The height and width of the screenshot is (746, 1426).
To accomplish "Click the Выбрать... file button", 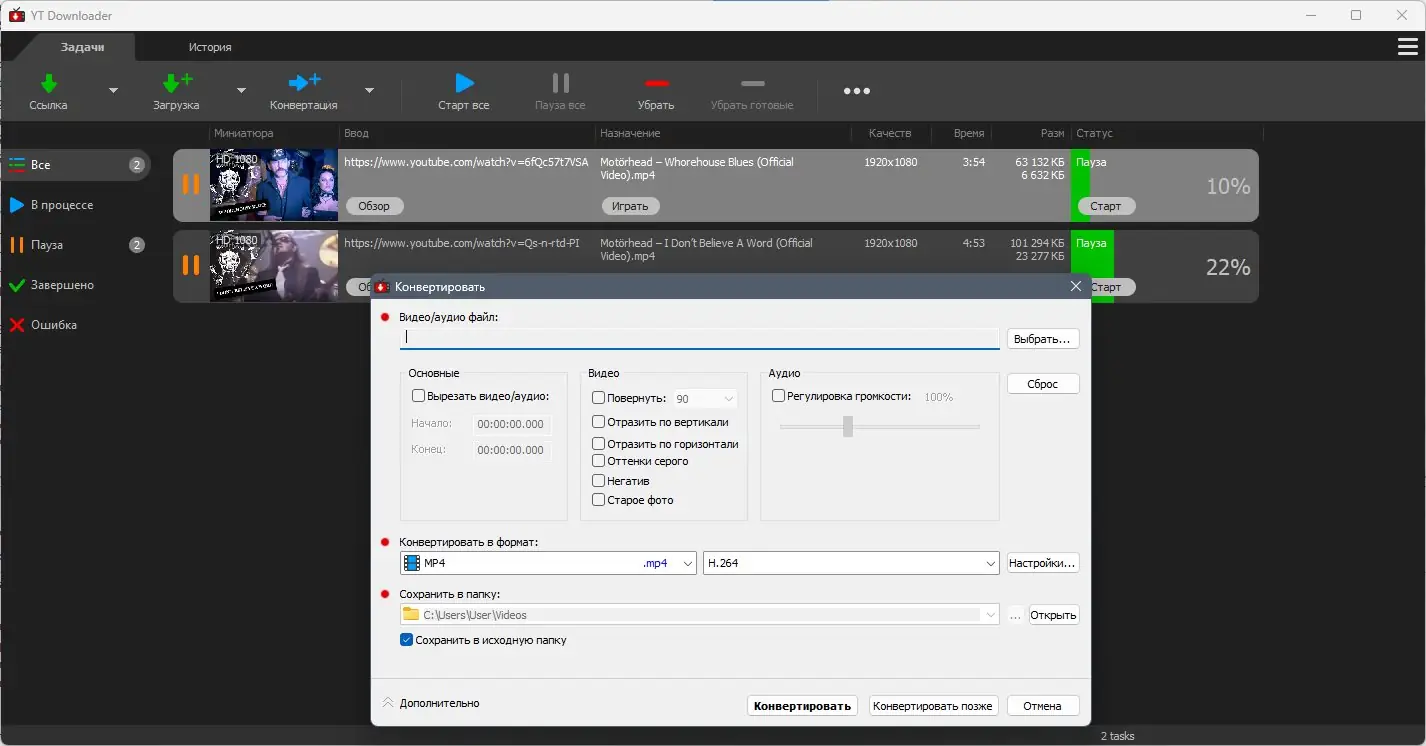I will [1043, 339].
